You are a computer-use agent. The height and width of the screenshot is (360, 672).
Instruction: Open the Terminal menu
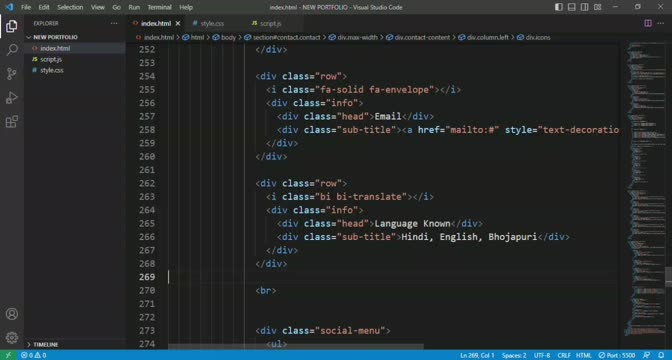click(x=159, y=7)
